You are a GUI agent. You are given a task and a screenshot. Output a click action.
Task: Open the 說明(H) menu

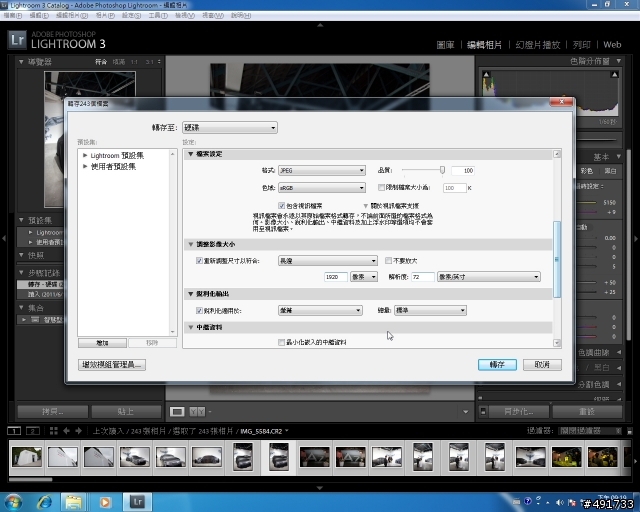click(x=241, y=16)
